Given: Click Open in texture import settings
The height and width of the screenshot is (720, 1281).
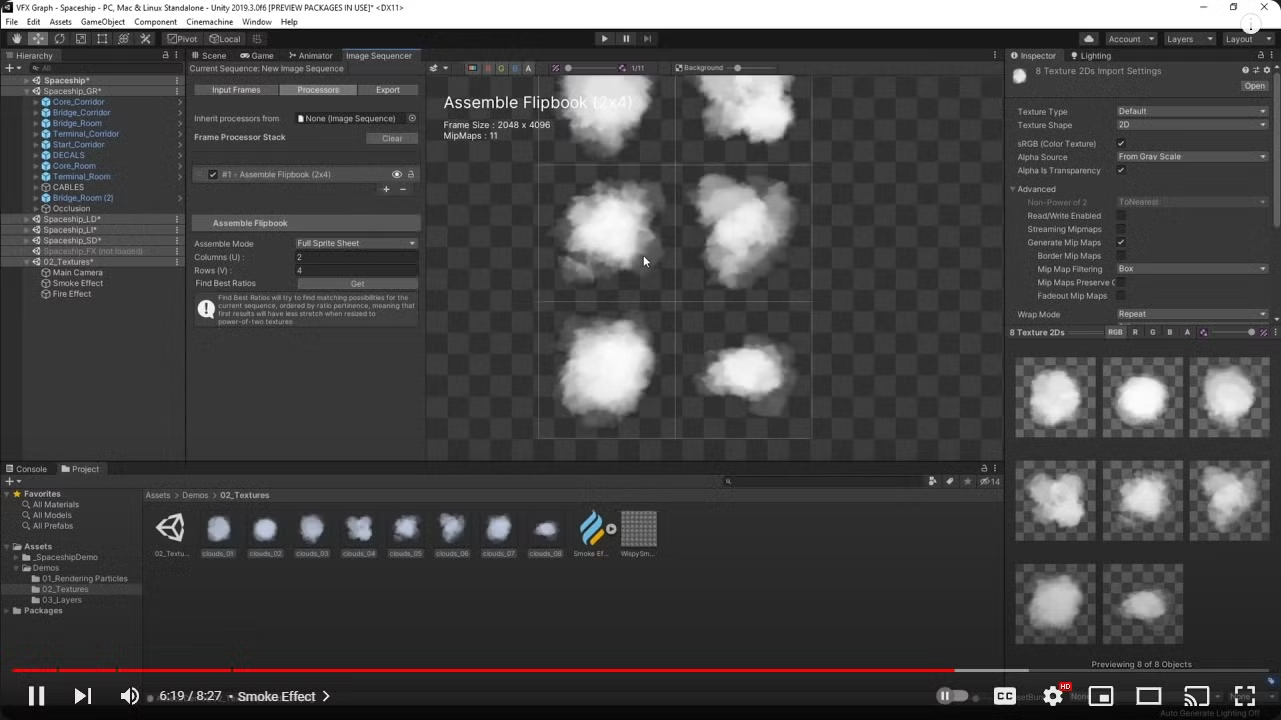Looking at the screenshot, I should tap(1254, 86).
